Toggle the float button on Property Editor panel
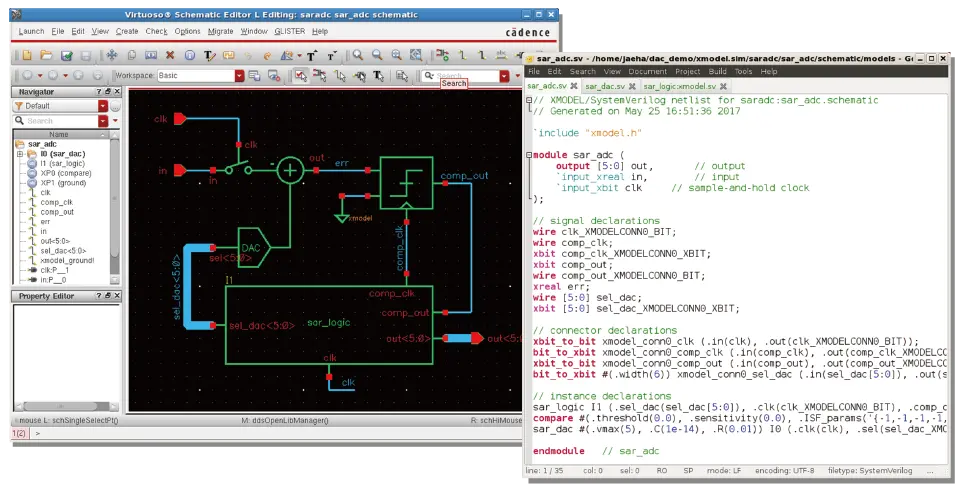Image resolution: width=961 pixels, height=490 pixels. pos(108,296)
